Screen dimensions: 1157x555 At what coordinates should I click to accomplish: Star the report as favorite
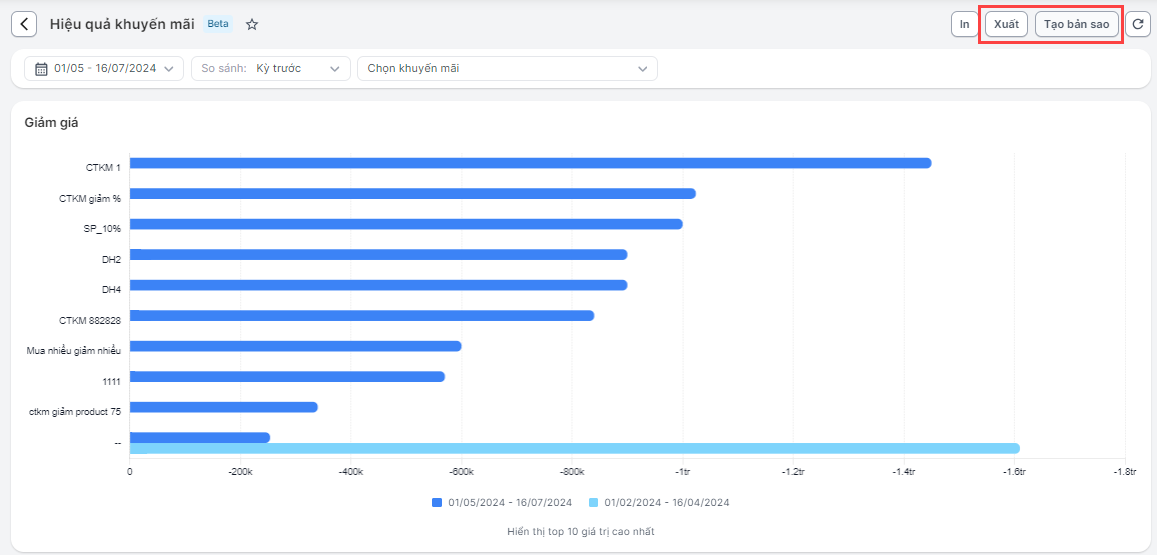coord(252,24)
